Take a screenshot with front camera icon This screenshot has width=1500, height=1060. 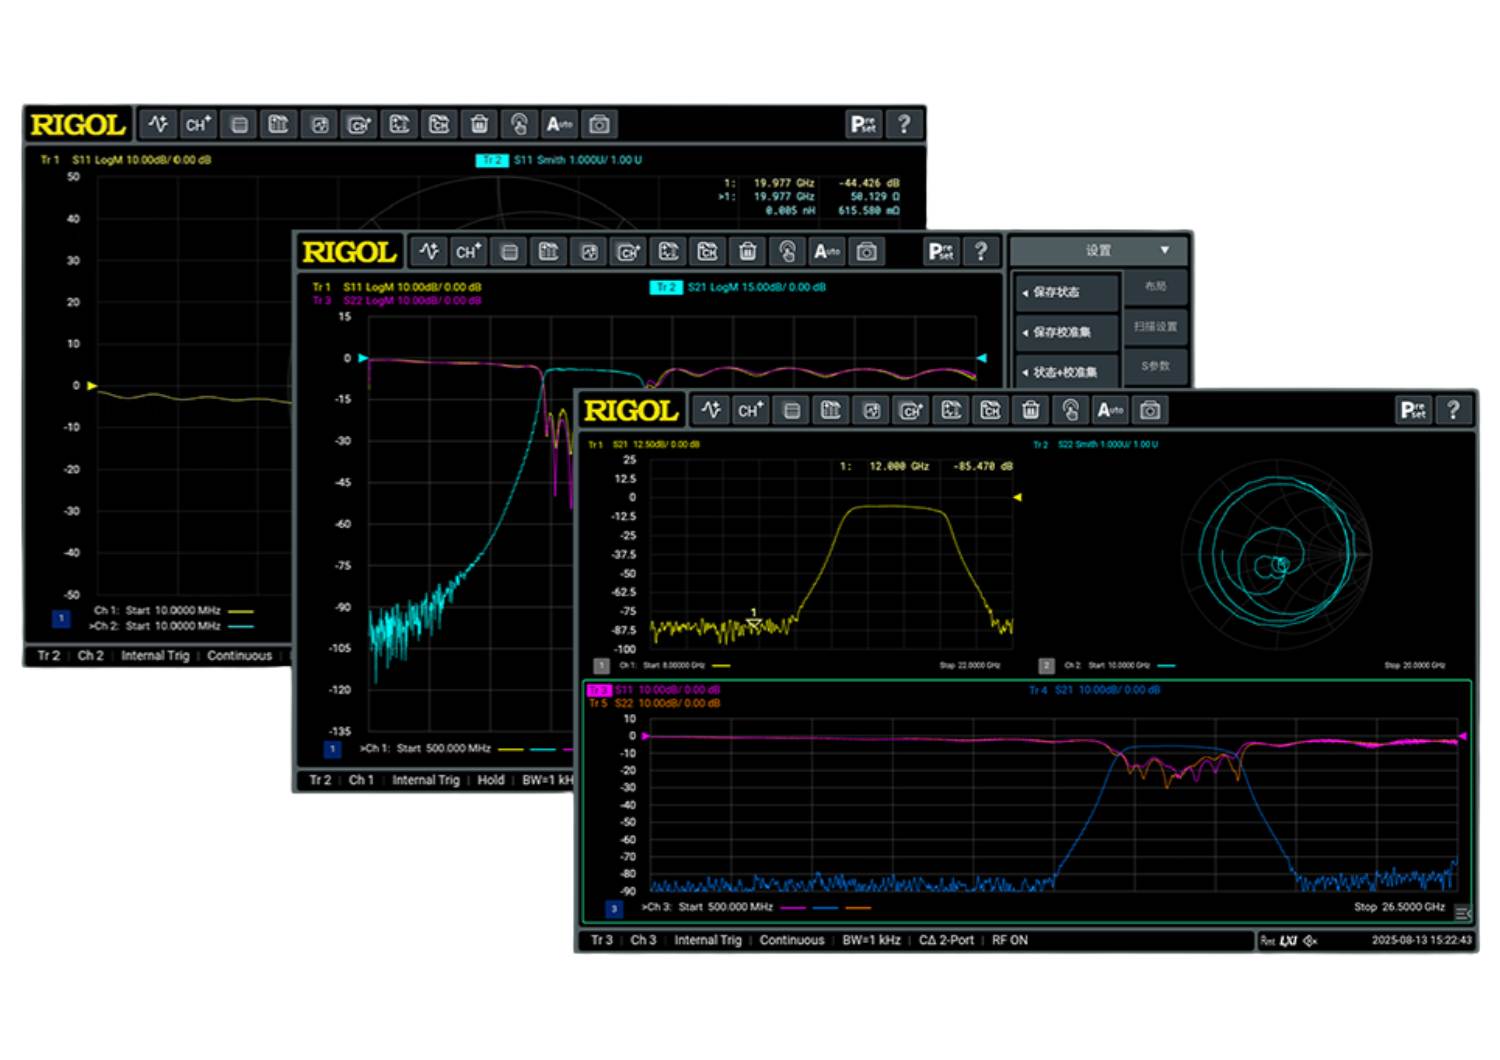(1150, 410)
